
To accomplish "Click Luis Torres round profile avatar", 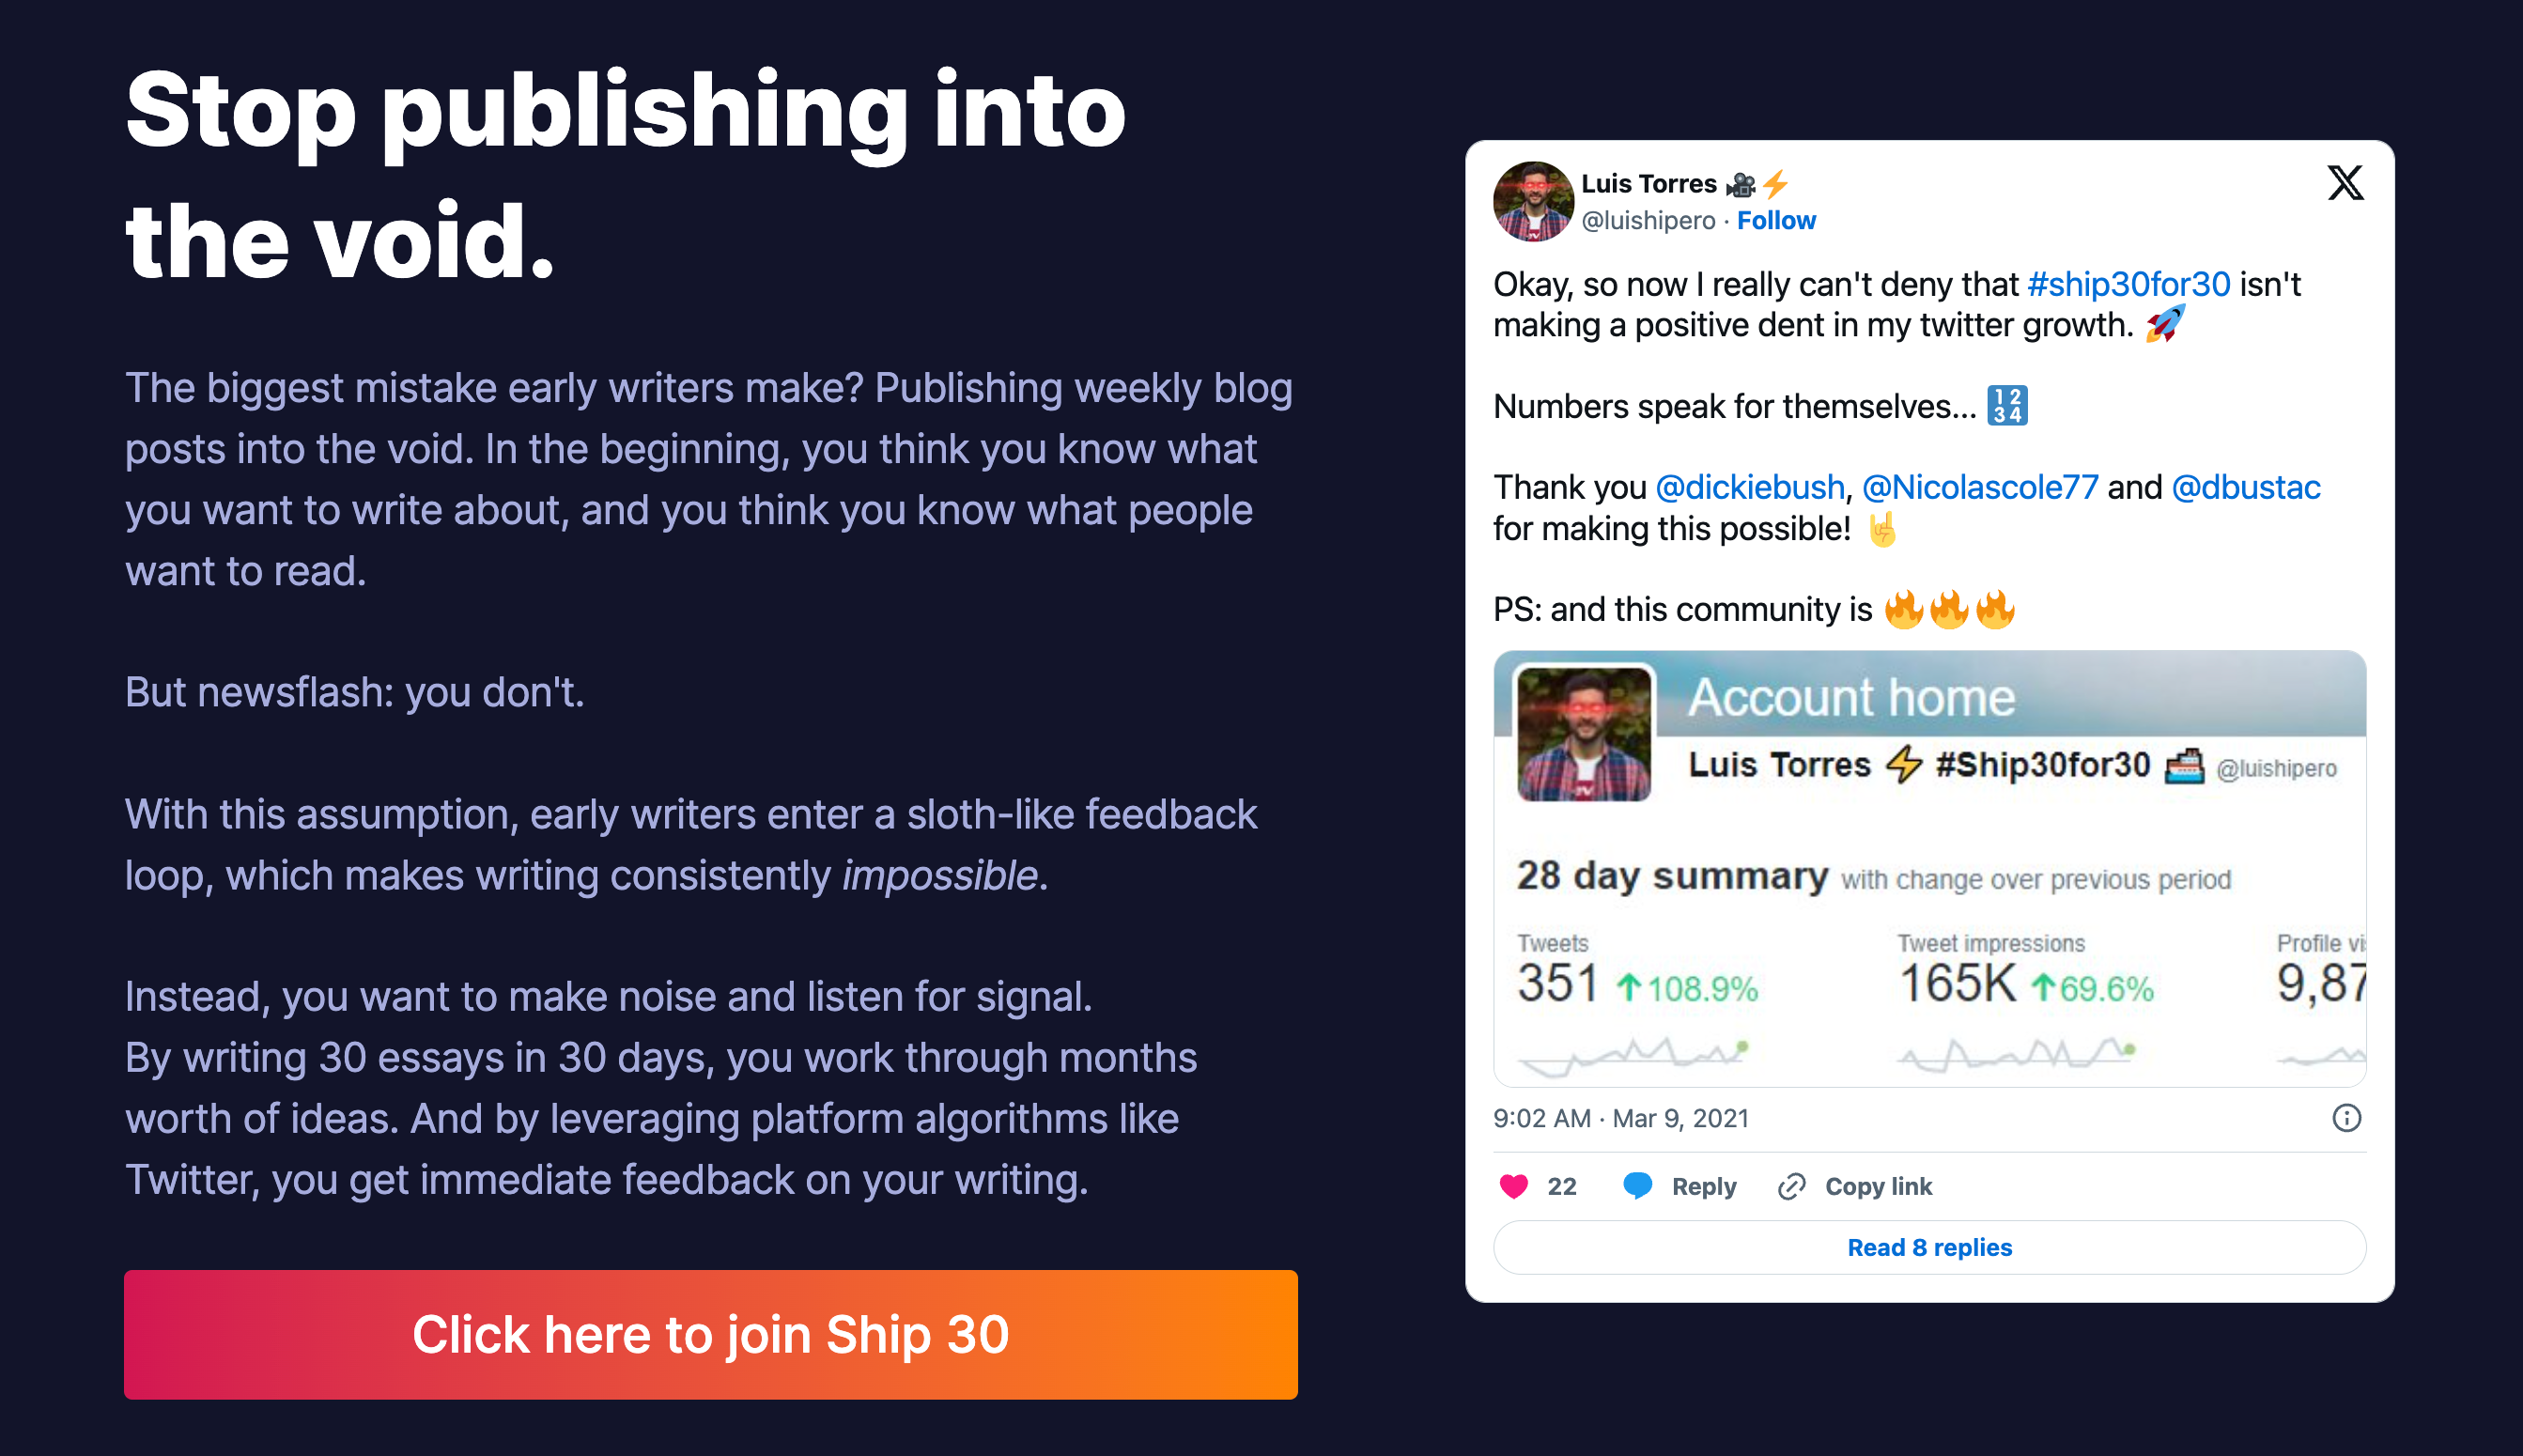I will coord(1532,201).
